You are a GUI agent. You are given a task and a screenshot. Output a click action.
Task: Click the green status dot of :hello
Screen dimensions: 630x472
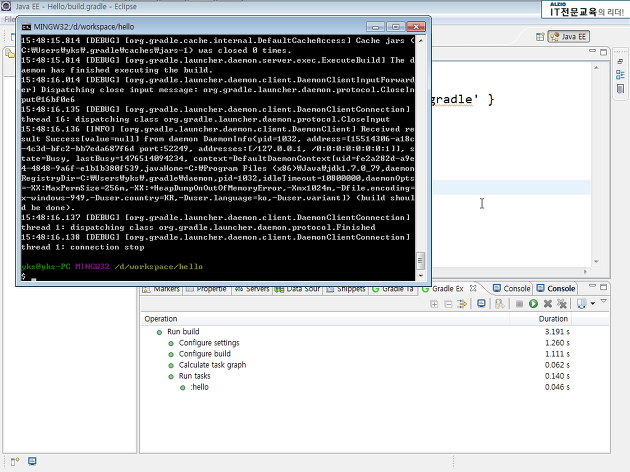(182, 388)
